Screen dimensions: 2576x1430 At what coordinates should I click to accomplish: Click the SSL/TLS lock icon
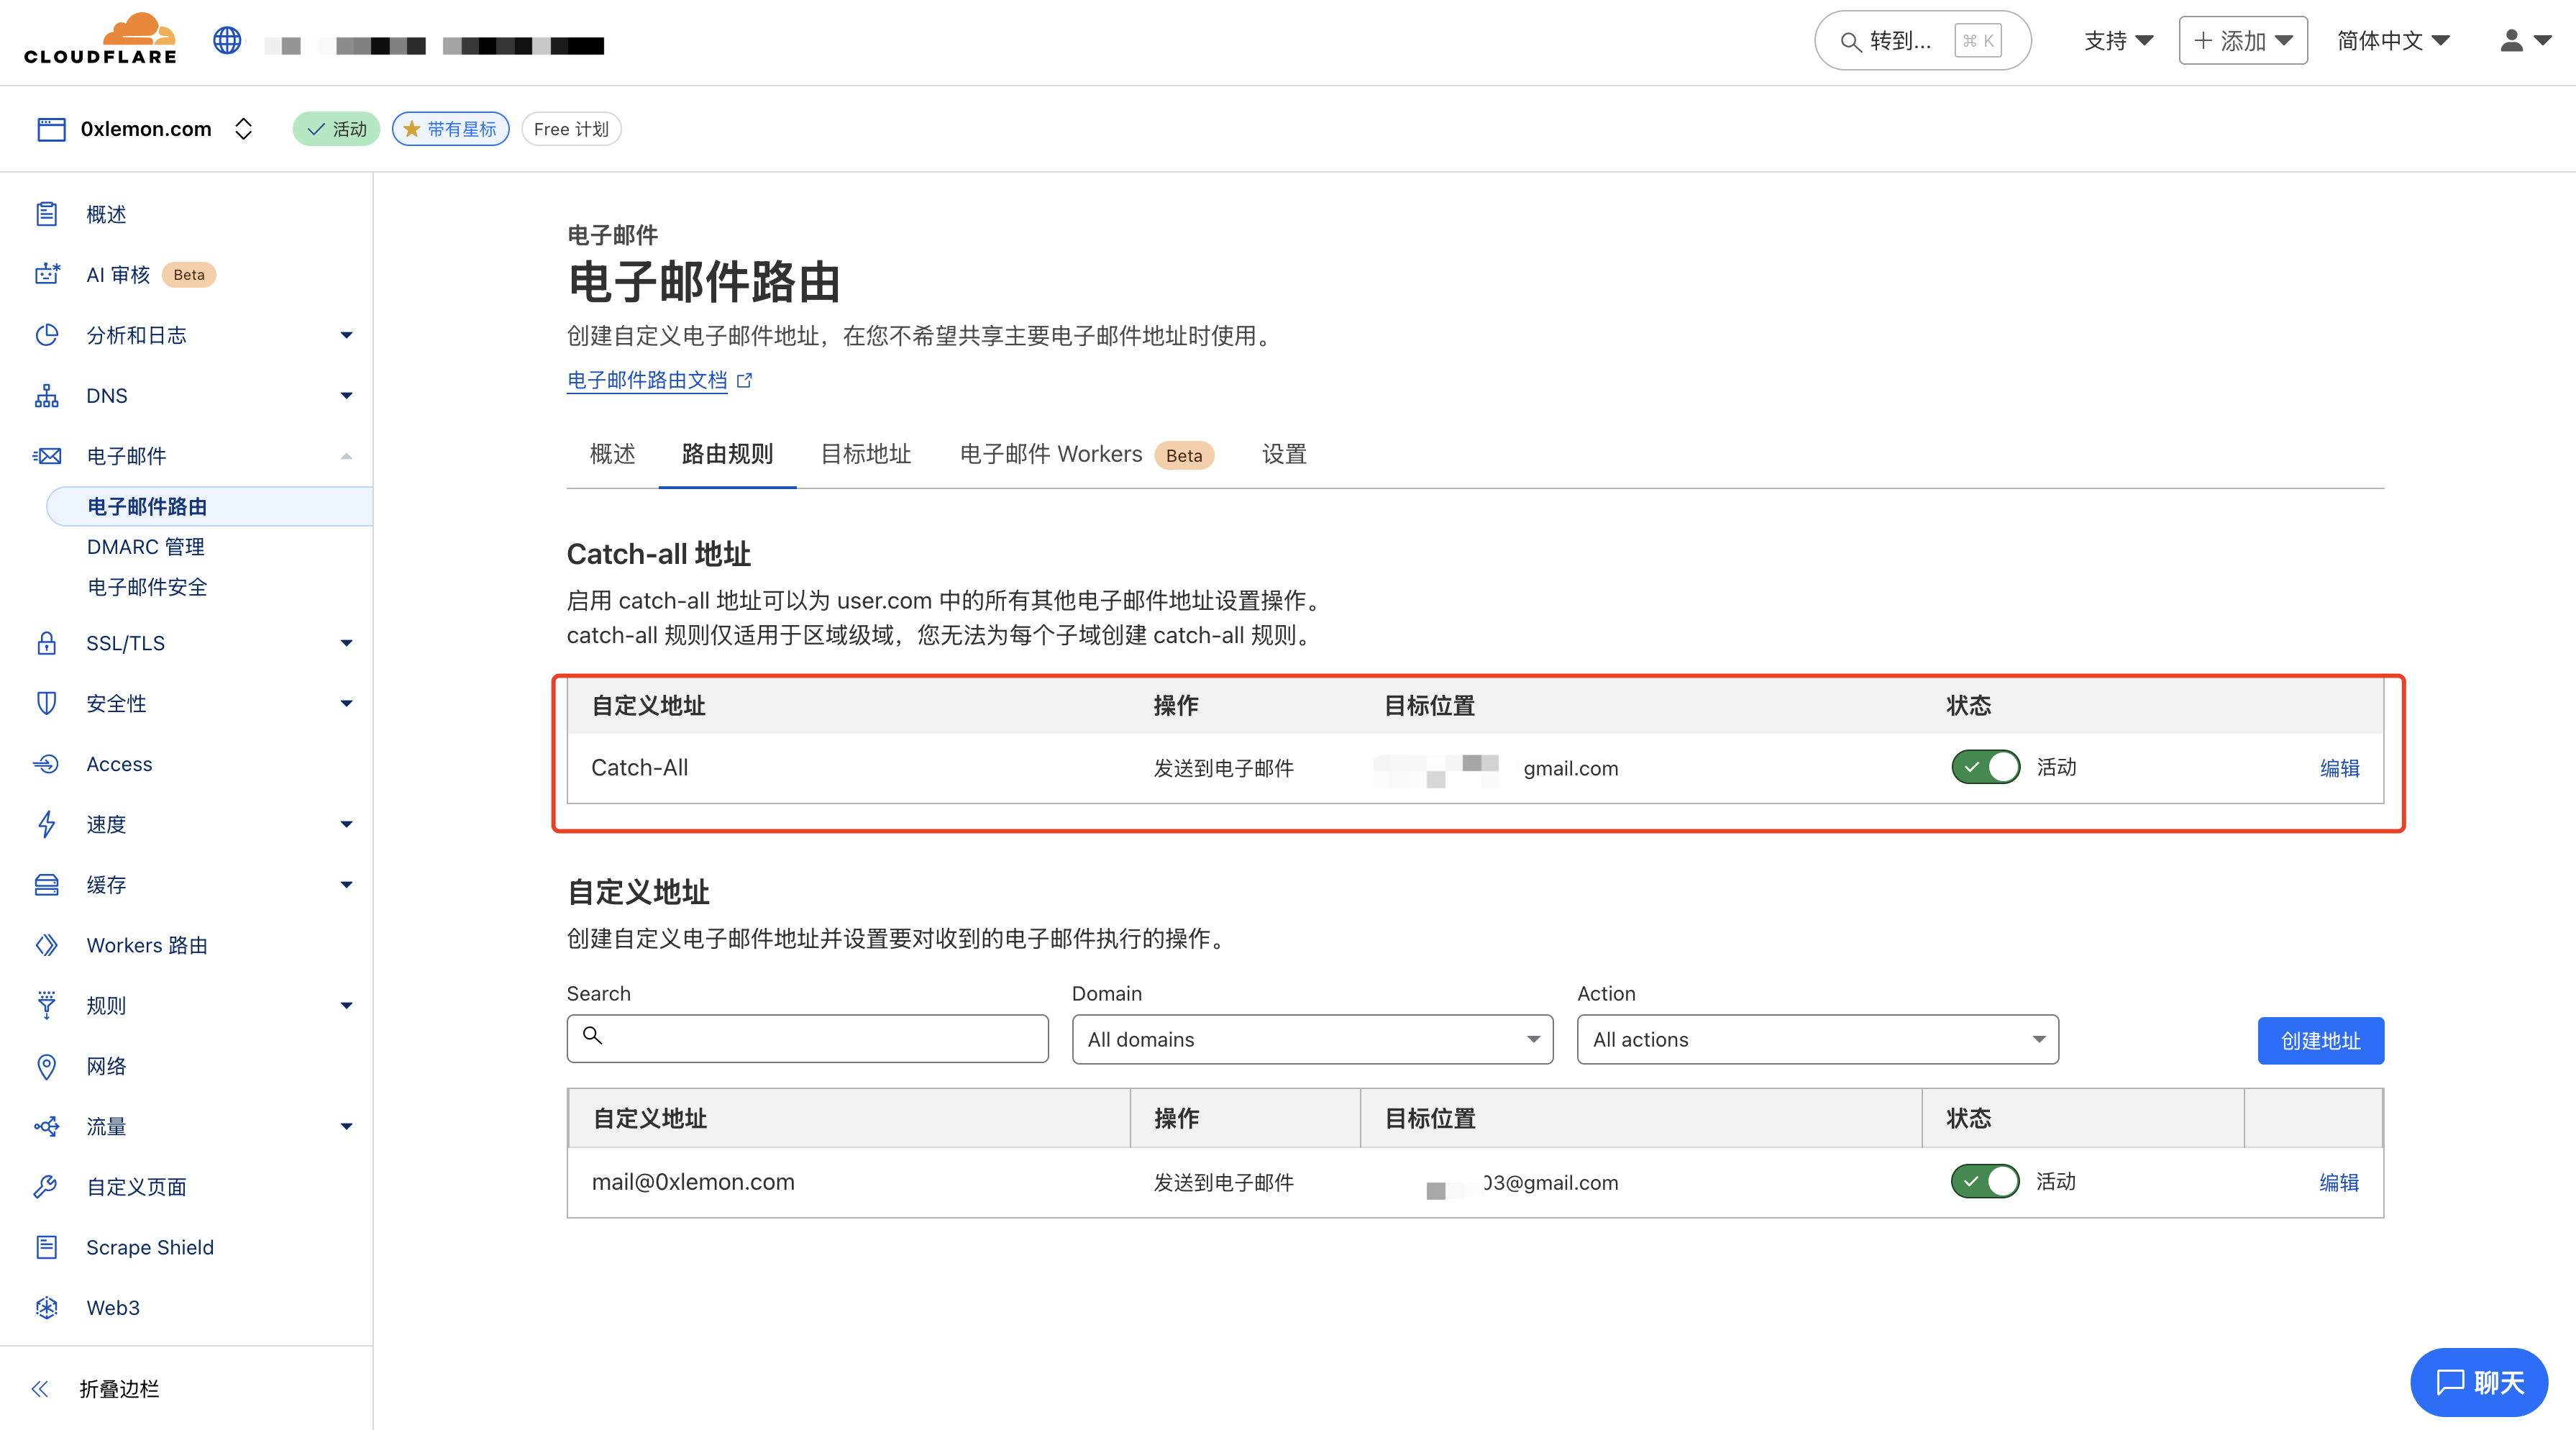coord(46,643)
